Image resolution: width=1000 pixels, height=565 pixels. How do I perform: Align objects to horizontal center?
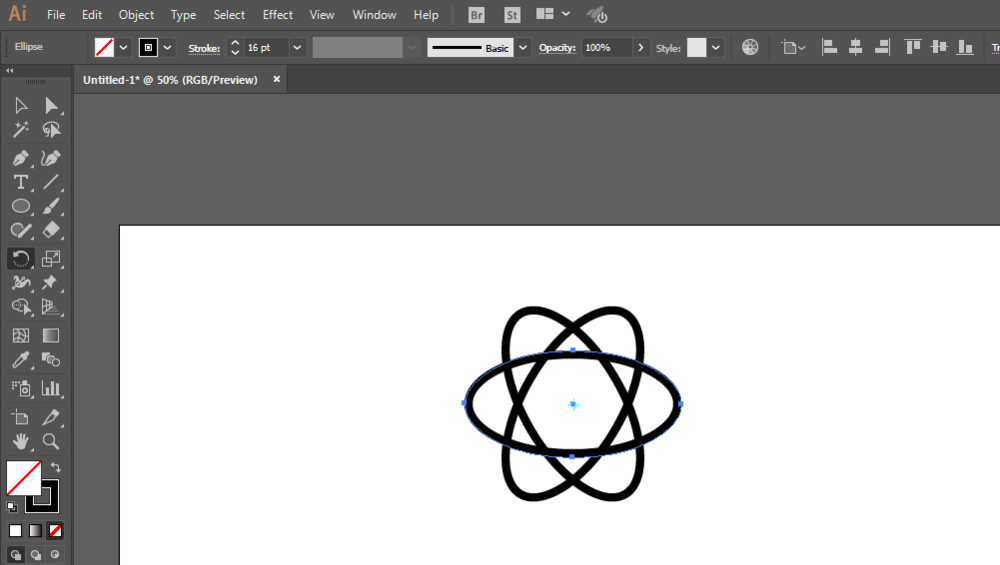coord(855,47)
